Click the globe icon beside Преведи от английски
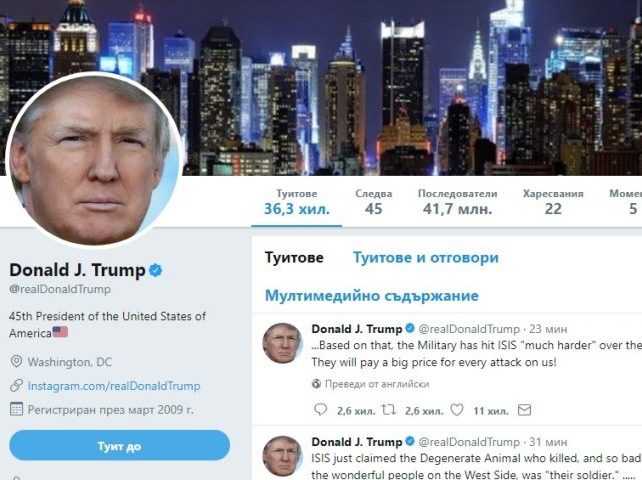This screenshot has width=642, height=480. point(316,384)
